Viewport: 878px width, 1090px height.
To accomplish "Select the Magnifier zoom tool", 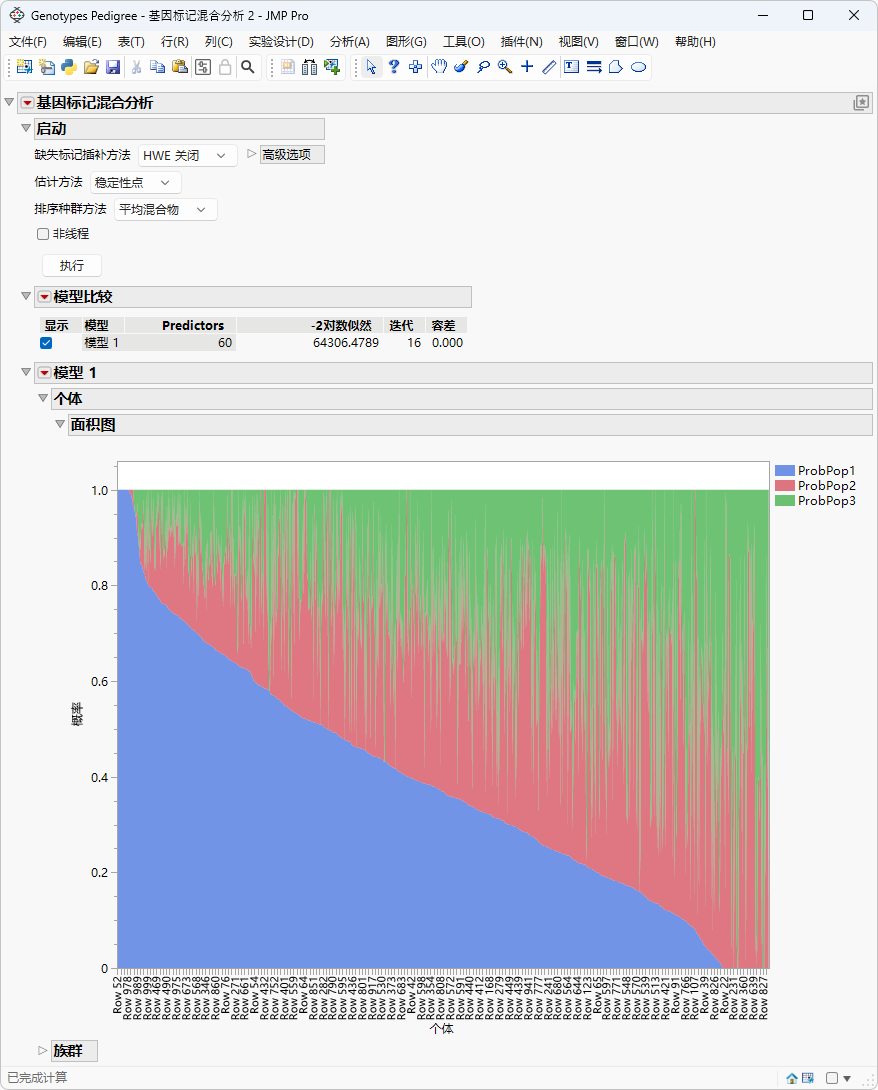I will (x=505, y=67).
